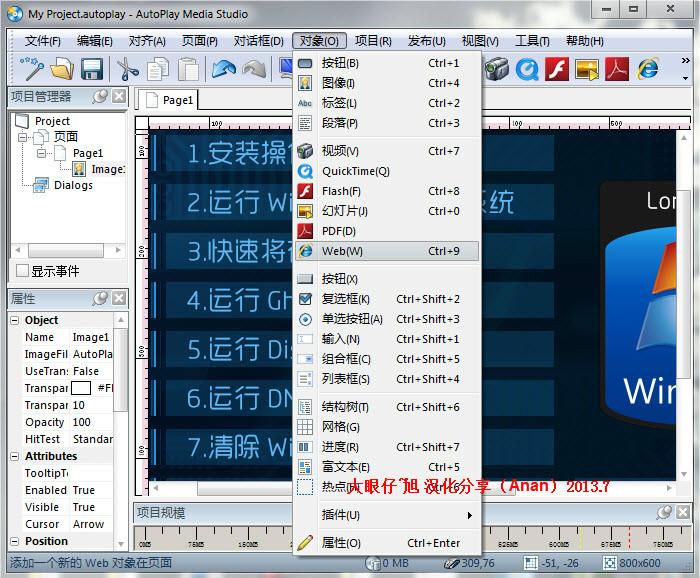Click the magic wand wizard toolbar icon

click(32, 69)
